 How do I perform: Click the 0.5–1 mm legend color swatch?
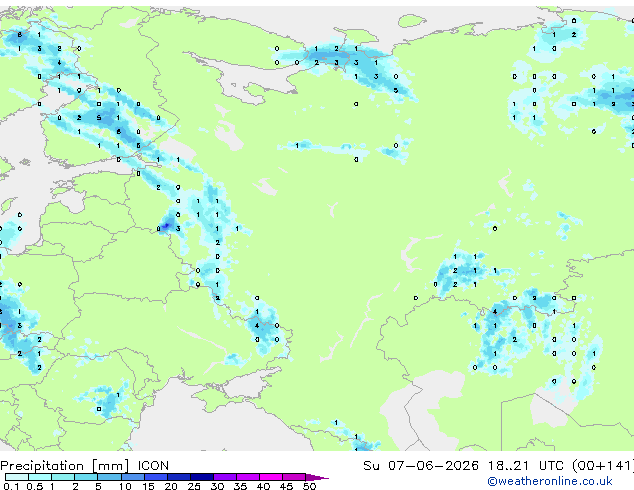coord(40,477)
